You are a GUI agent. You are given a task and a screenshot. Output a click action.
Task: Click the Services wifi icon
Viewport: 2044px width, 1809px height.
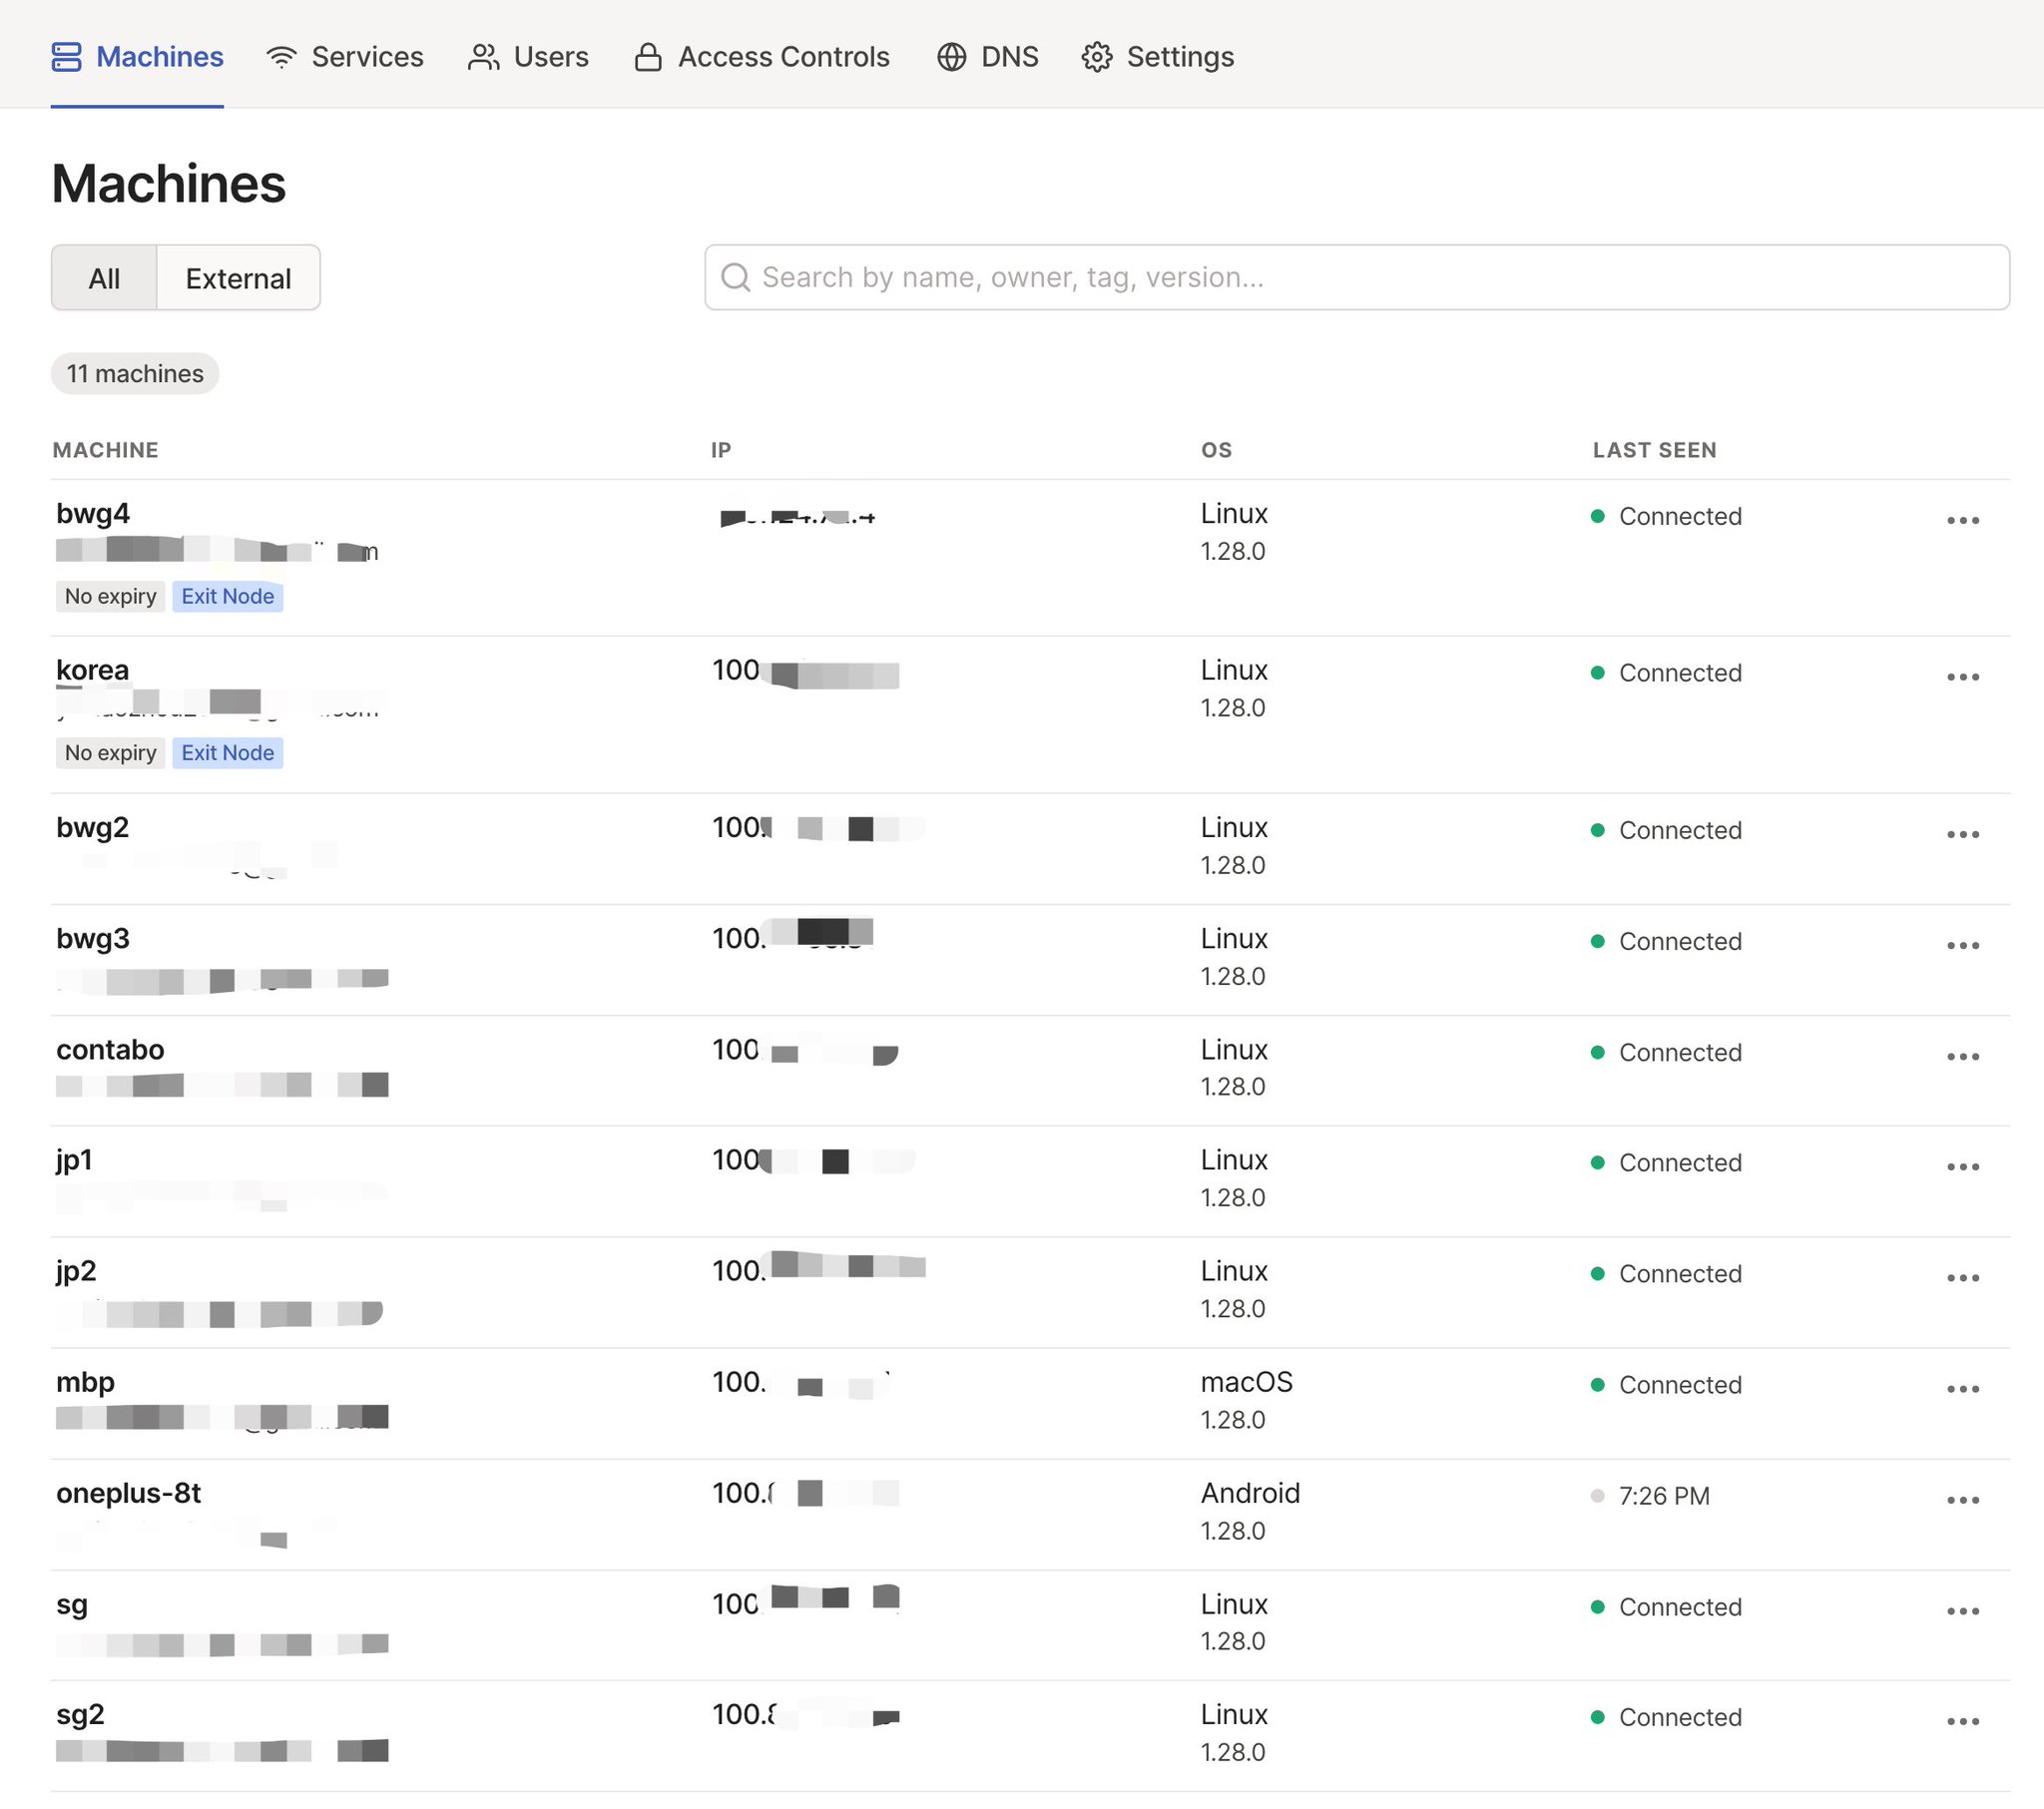click(x=282, y=57)
